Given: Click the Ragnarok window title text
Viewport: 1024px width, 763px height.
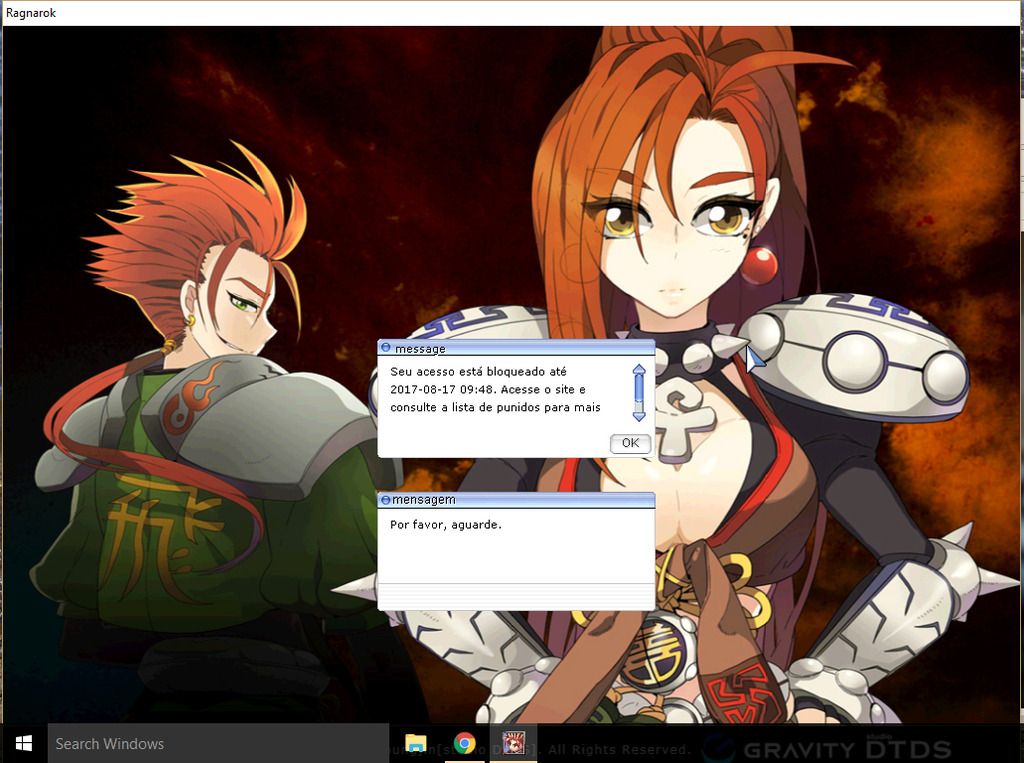Looking at the screenshot, I should (x=31, y=12).
